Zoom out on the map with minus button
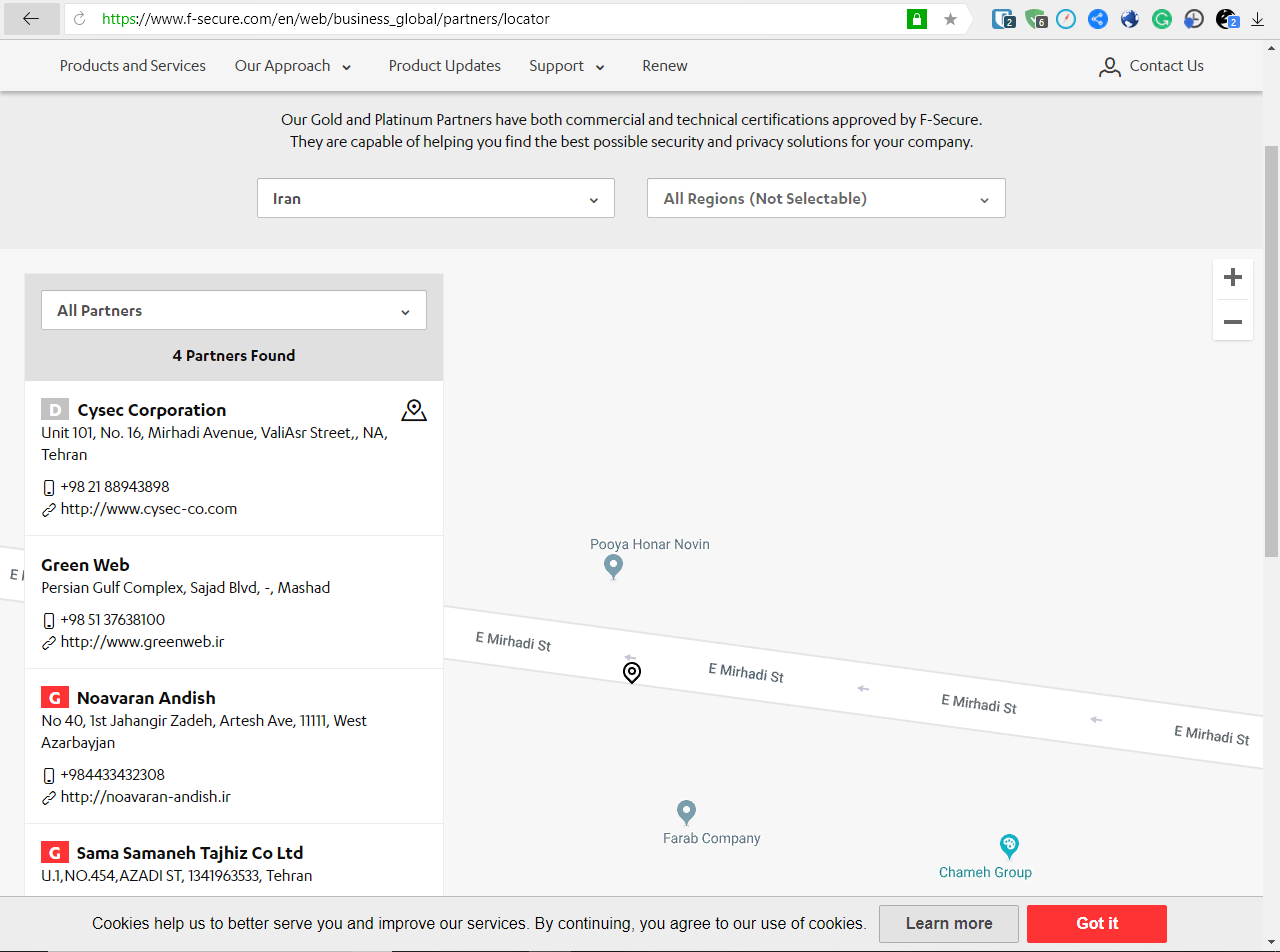 coord(1233,321)
